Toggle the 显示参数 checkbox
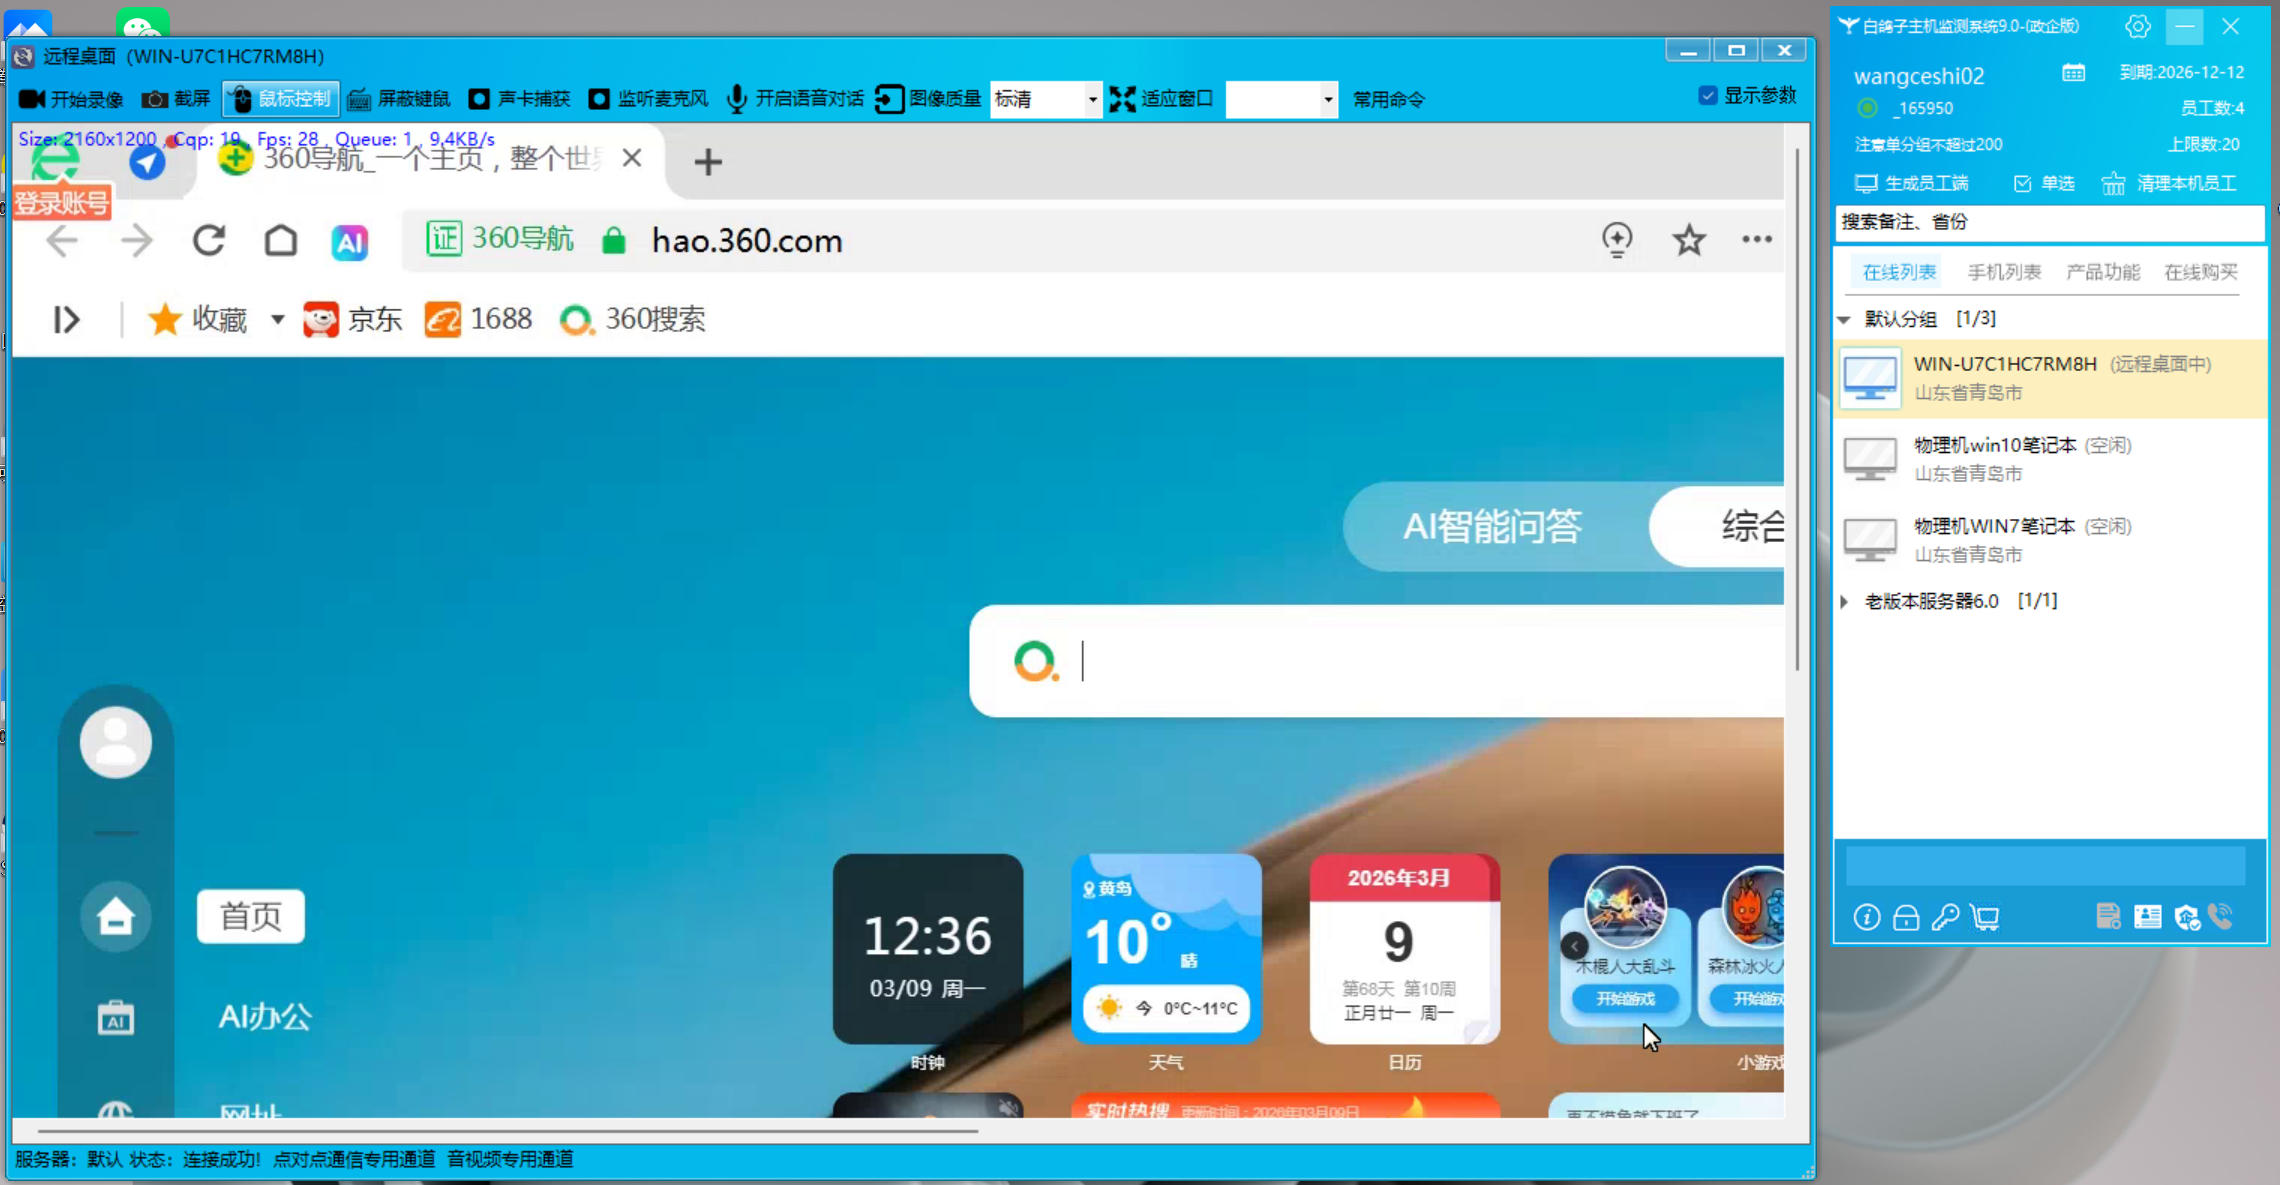This screenshot has width=2280, height=1185. click(x=1708, y=96)
